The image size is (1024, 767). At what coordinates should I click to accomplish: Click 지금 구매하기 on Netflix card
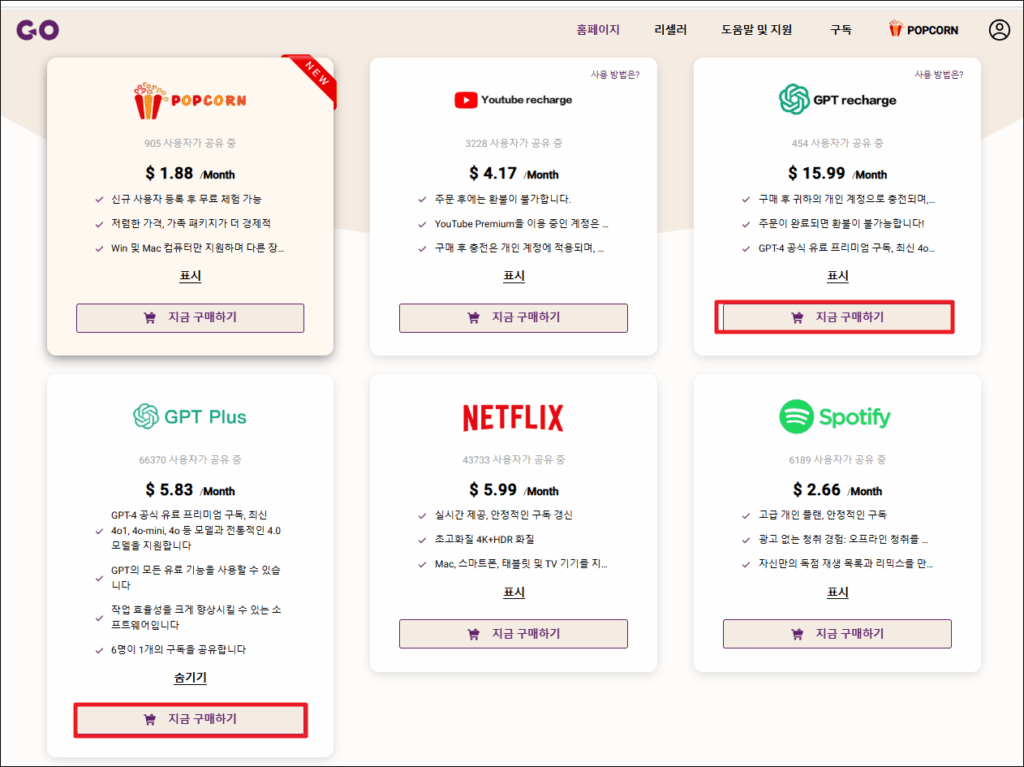513,634
